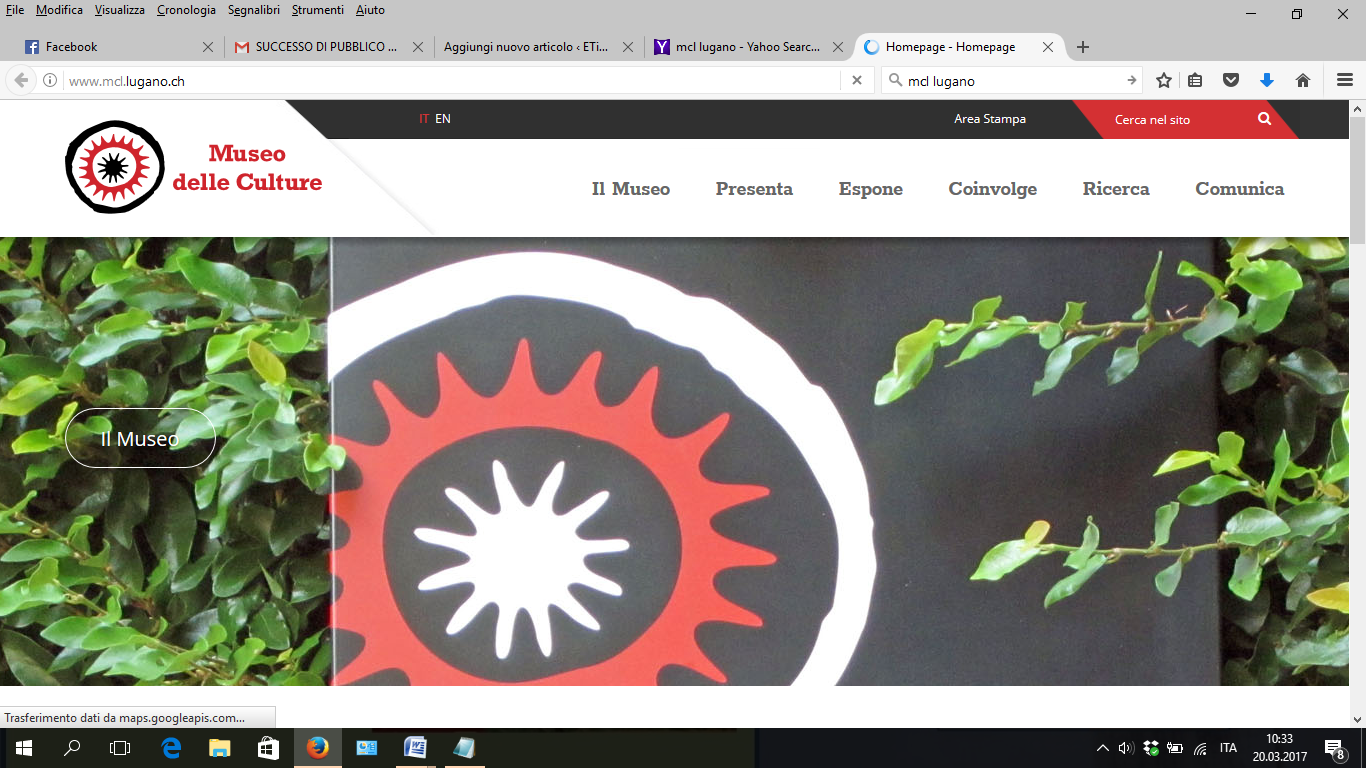Image resolution: width=1366 pixels, height=768 pixels.
Task: Open the downloads arrow icon
Action: point(1267,81)
